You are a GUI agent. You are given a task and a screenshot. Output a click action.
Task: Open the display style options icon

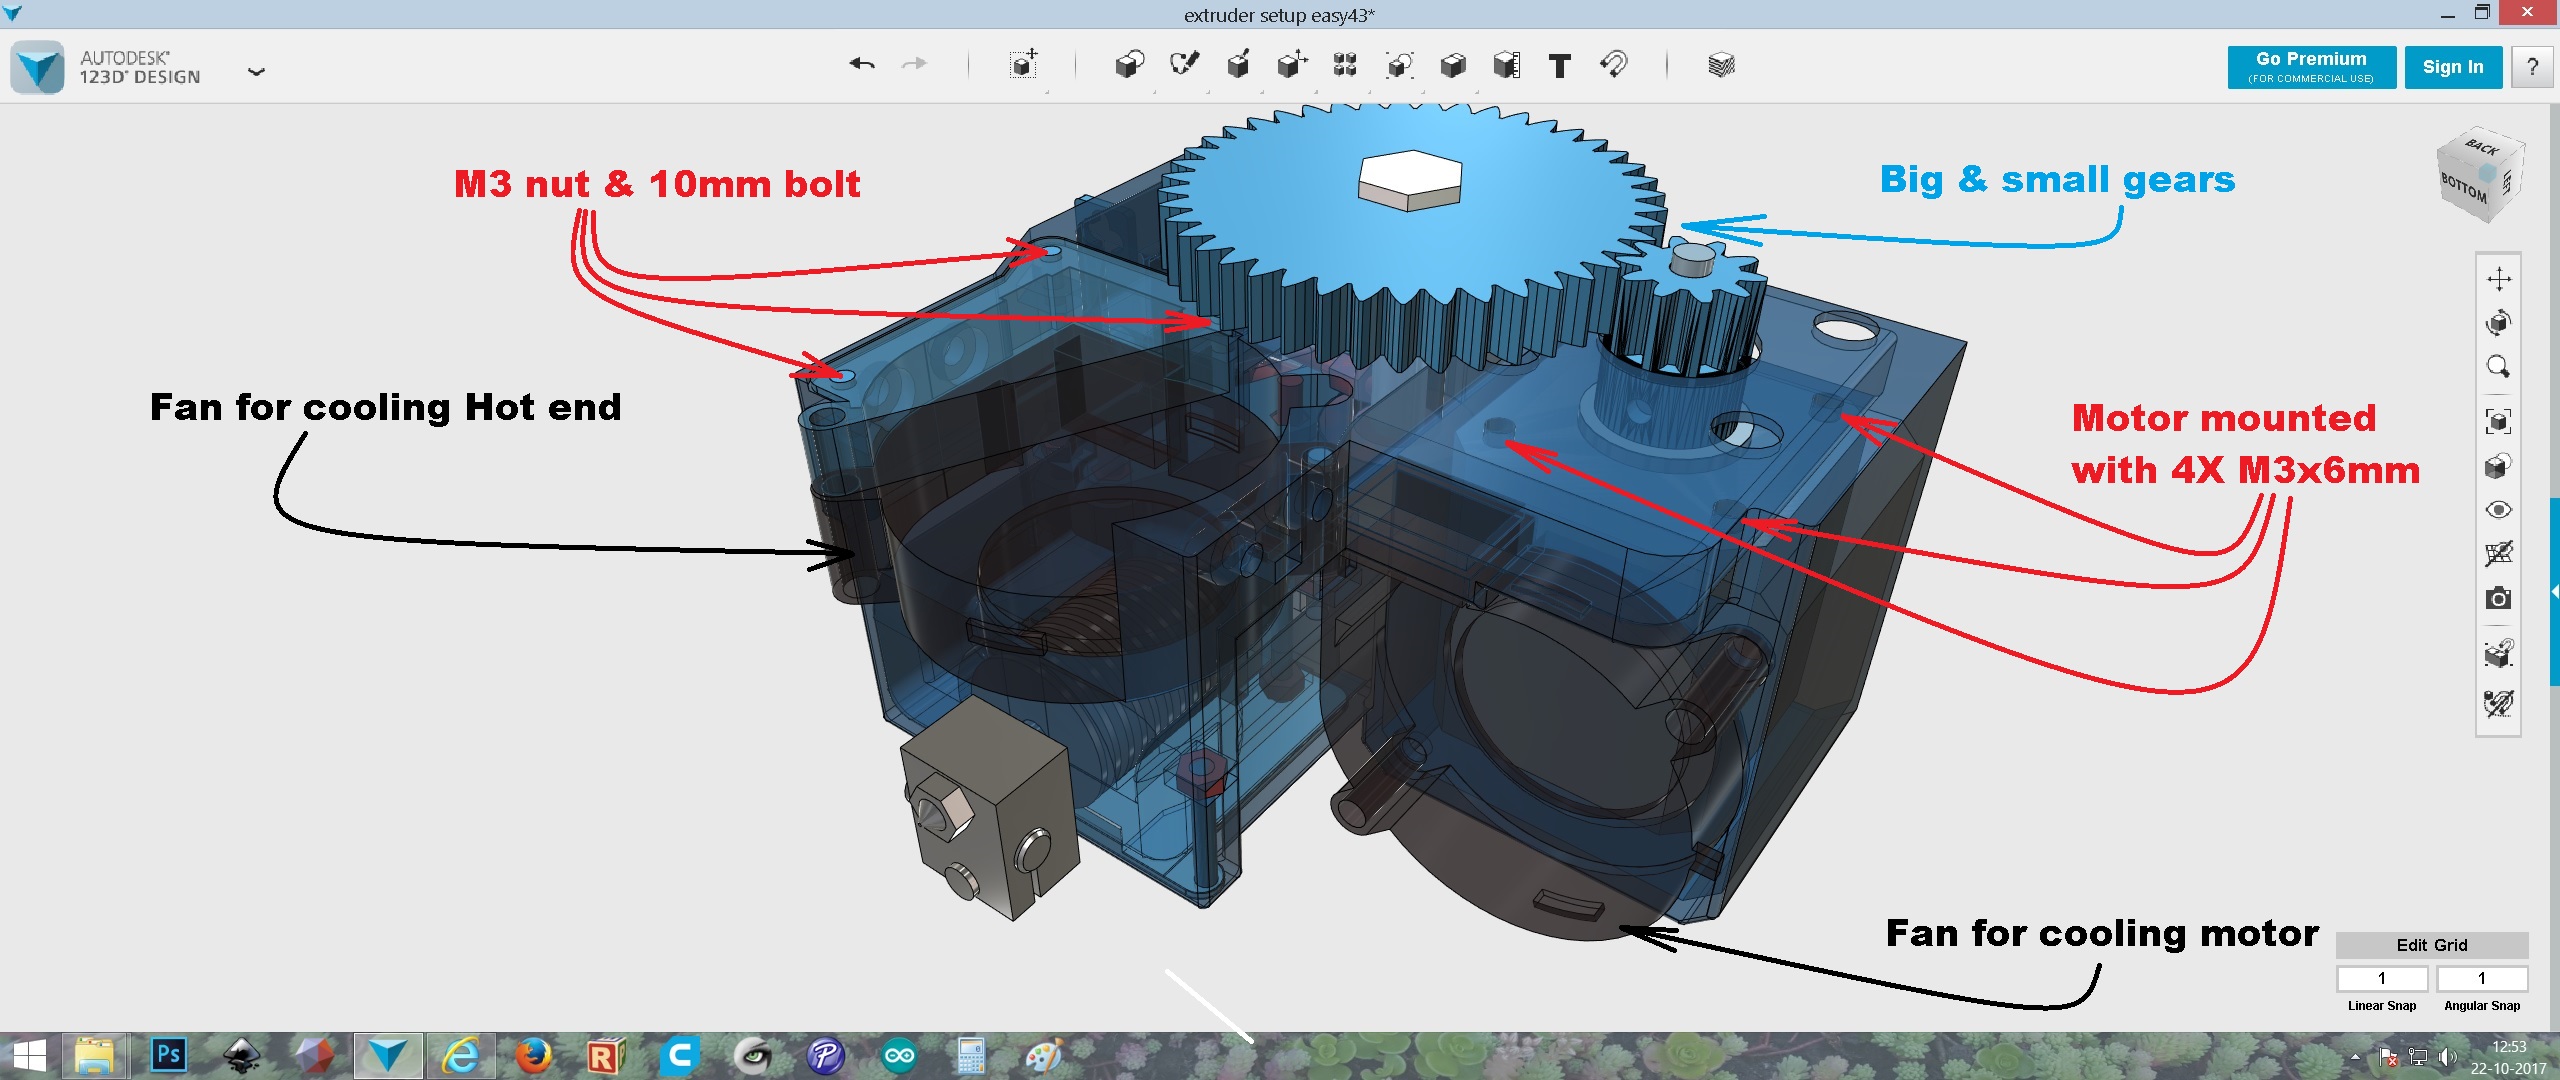point(2498,466)
